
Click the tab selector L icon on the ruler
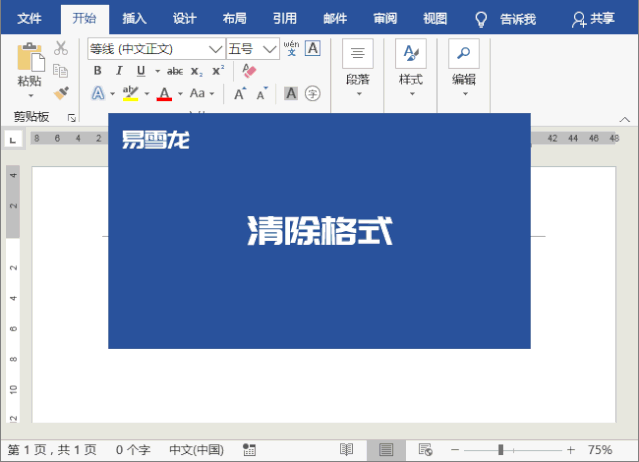pos(13,140)
